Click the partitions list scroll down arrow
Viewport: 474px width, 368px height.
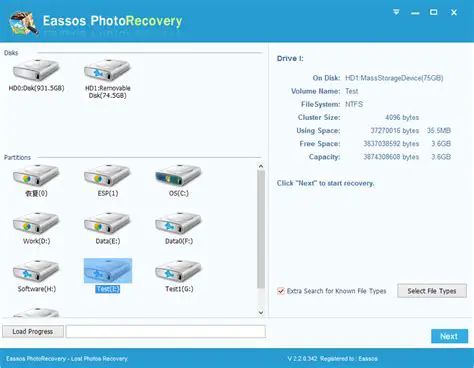[x=261, y=312]
